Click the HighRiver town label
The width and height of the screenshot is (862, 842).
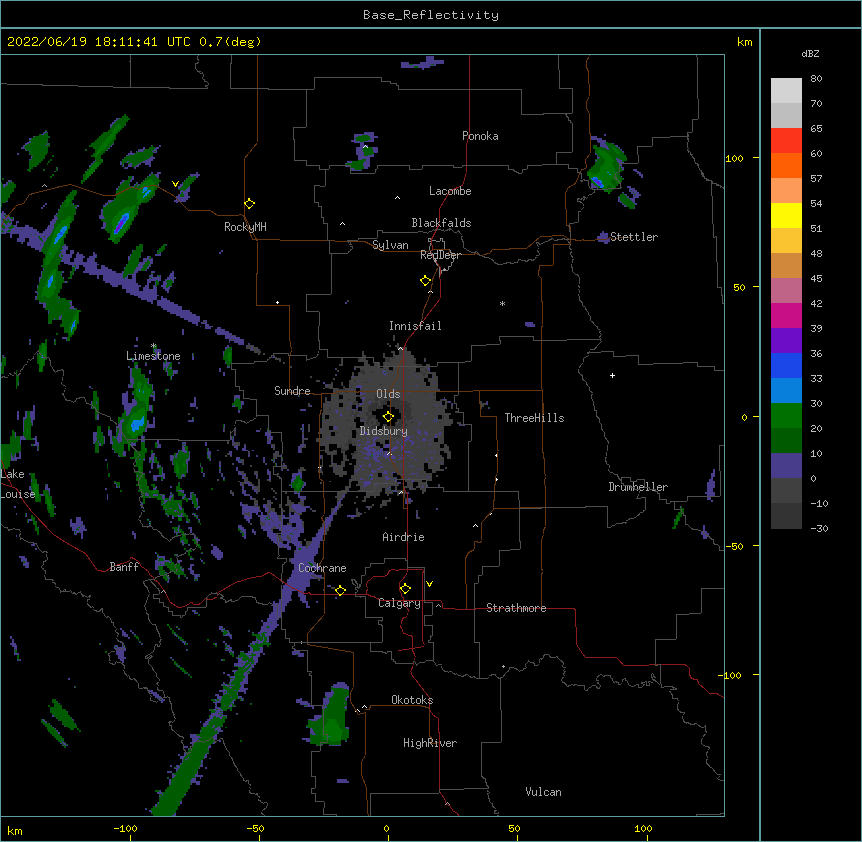(x=430, y=743)
